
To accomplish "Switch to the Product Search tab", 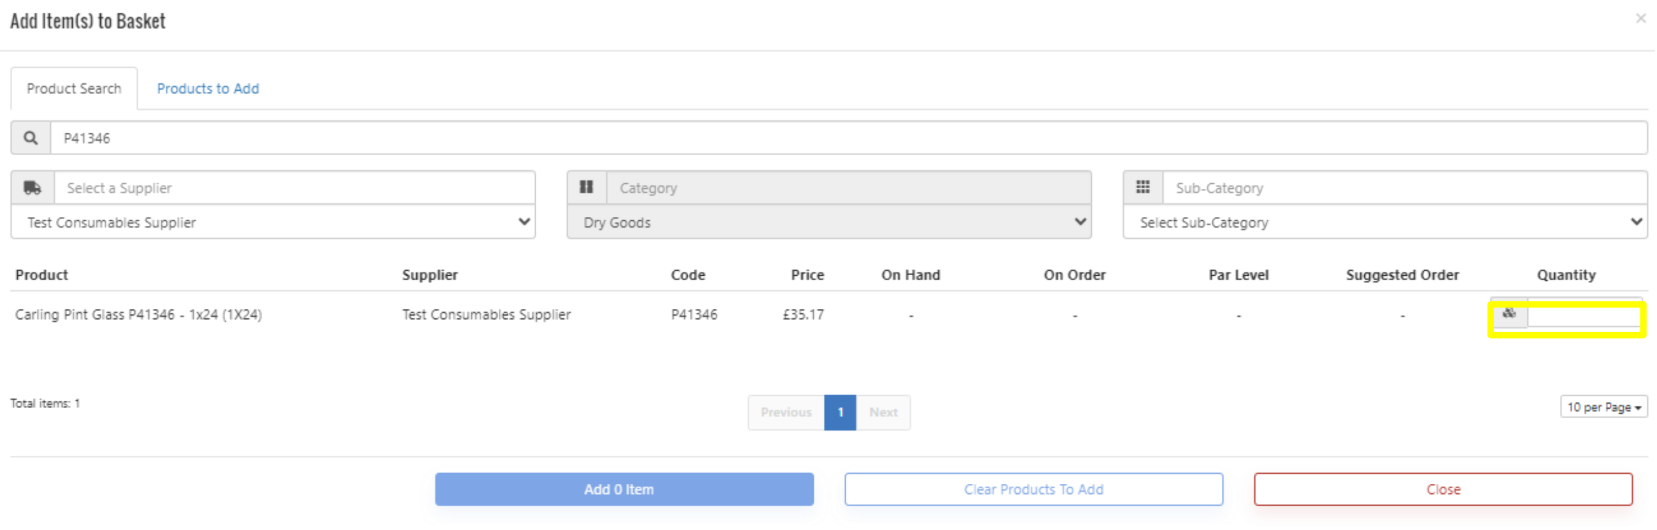I will (74, 89).
